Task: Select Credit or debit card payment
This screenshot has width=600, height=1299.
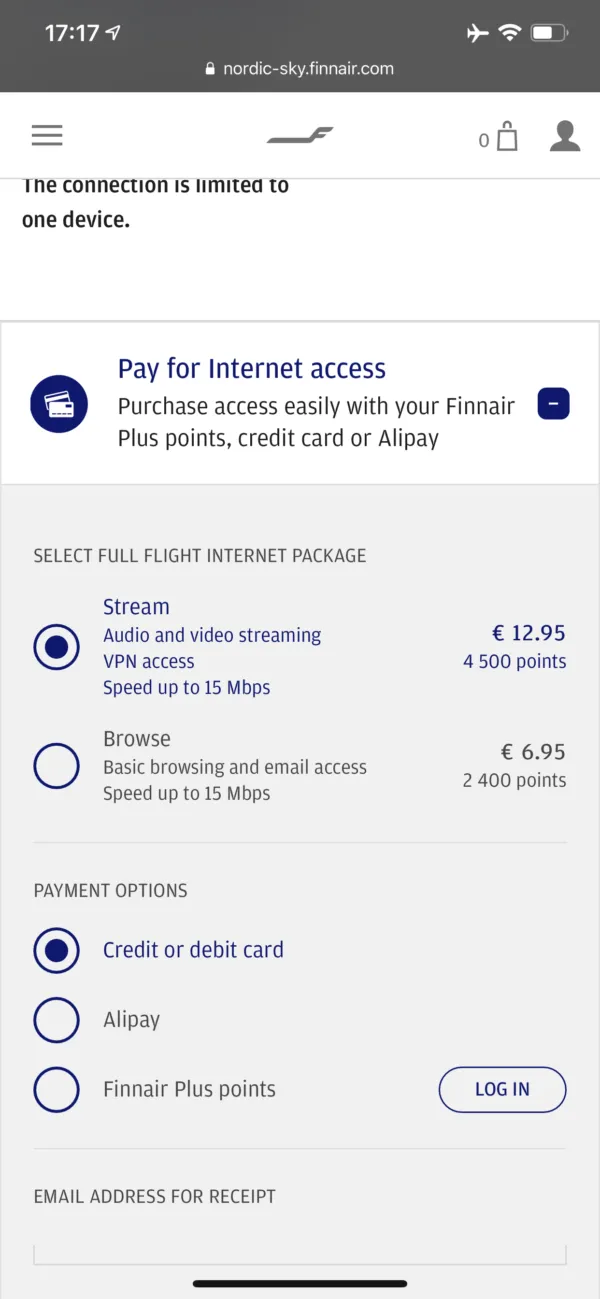Action: click(x=56, y=949)
